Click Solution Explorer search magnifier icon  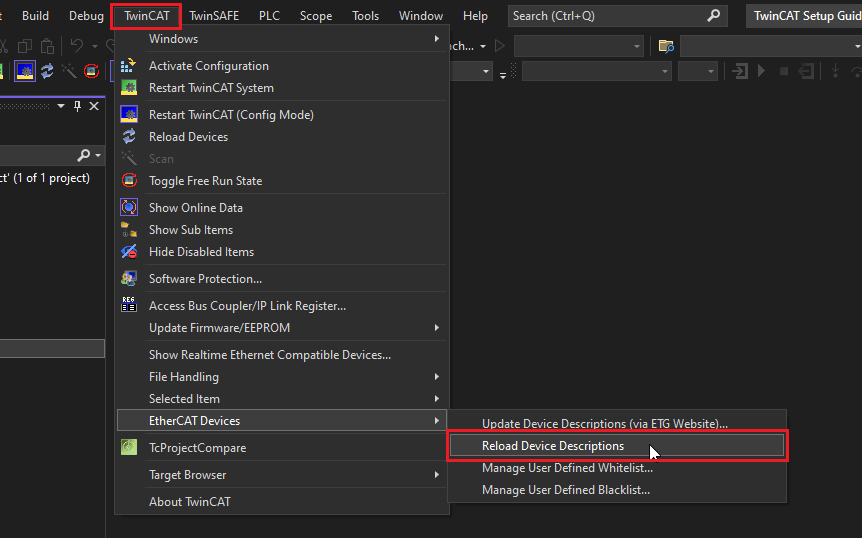tap(84, 156)
